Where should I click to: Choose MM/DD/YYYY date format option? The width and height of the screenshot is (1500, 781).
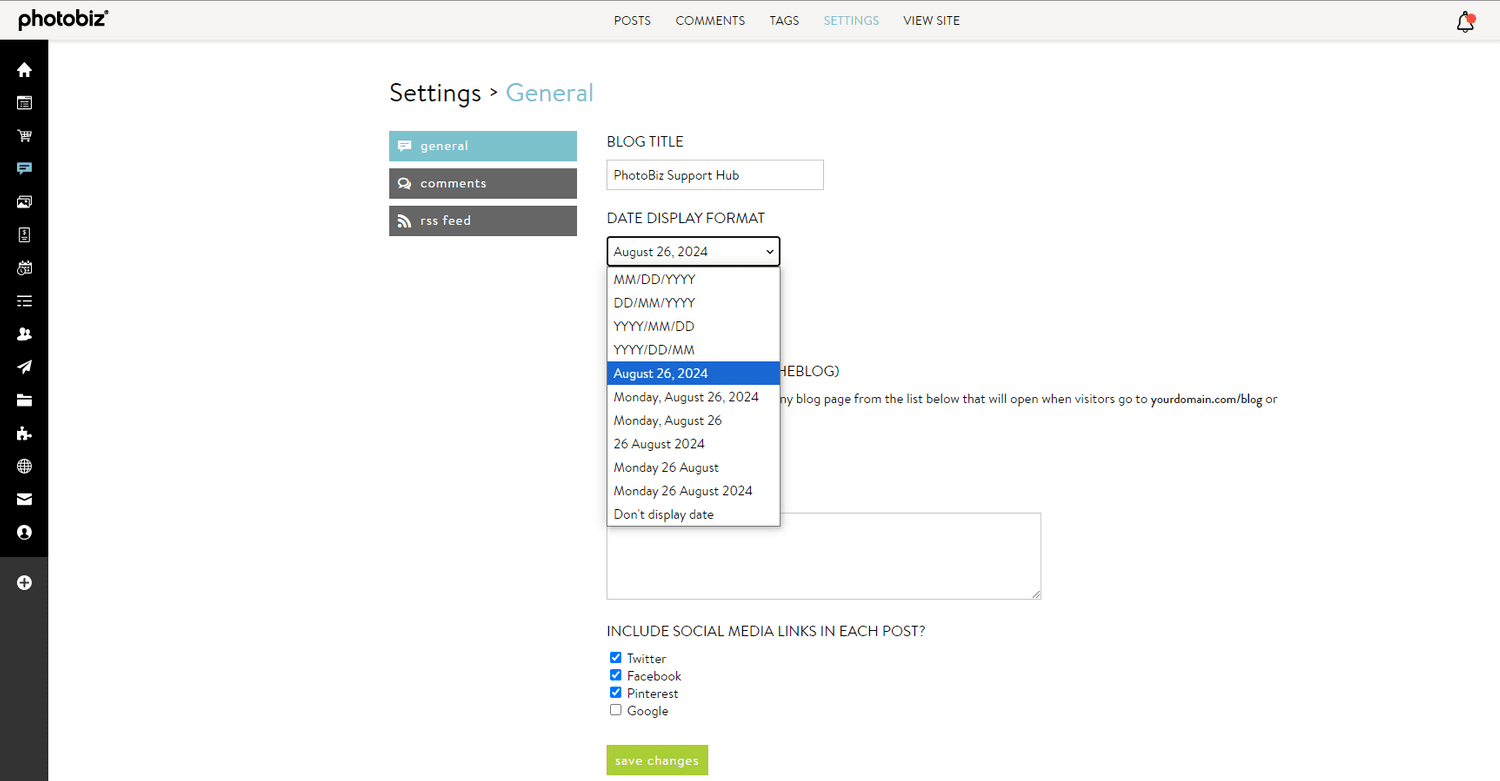pos(693,279)
